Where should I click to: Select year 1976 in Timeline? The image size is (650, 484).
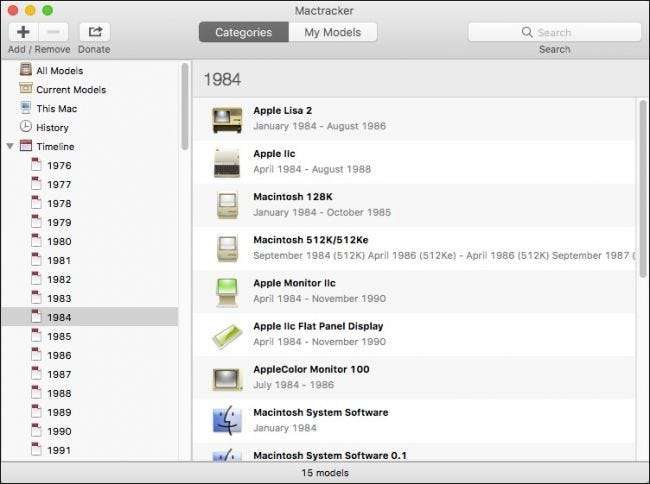coord(59,166)
